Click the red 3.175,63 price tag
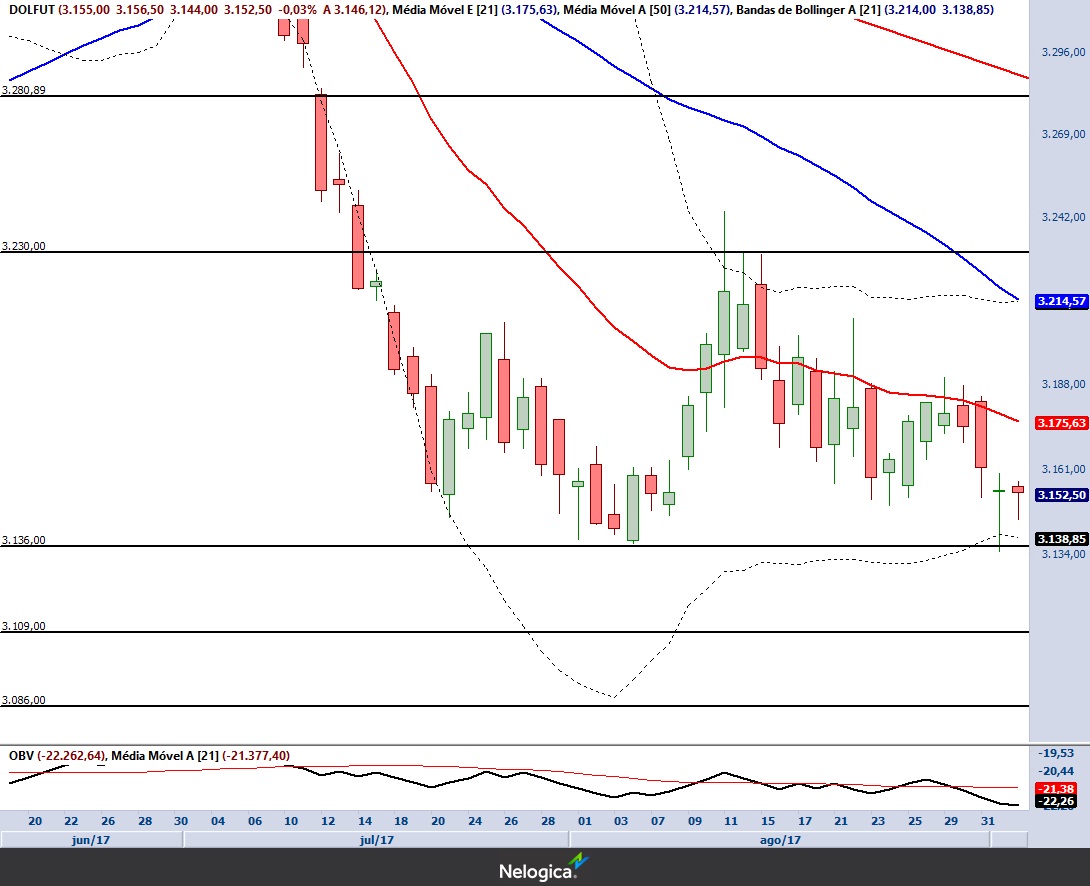The width and height of the screenshot is (1090, 886). (x=1061, y=423)
